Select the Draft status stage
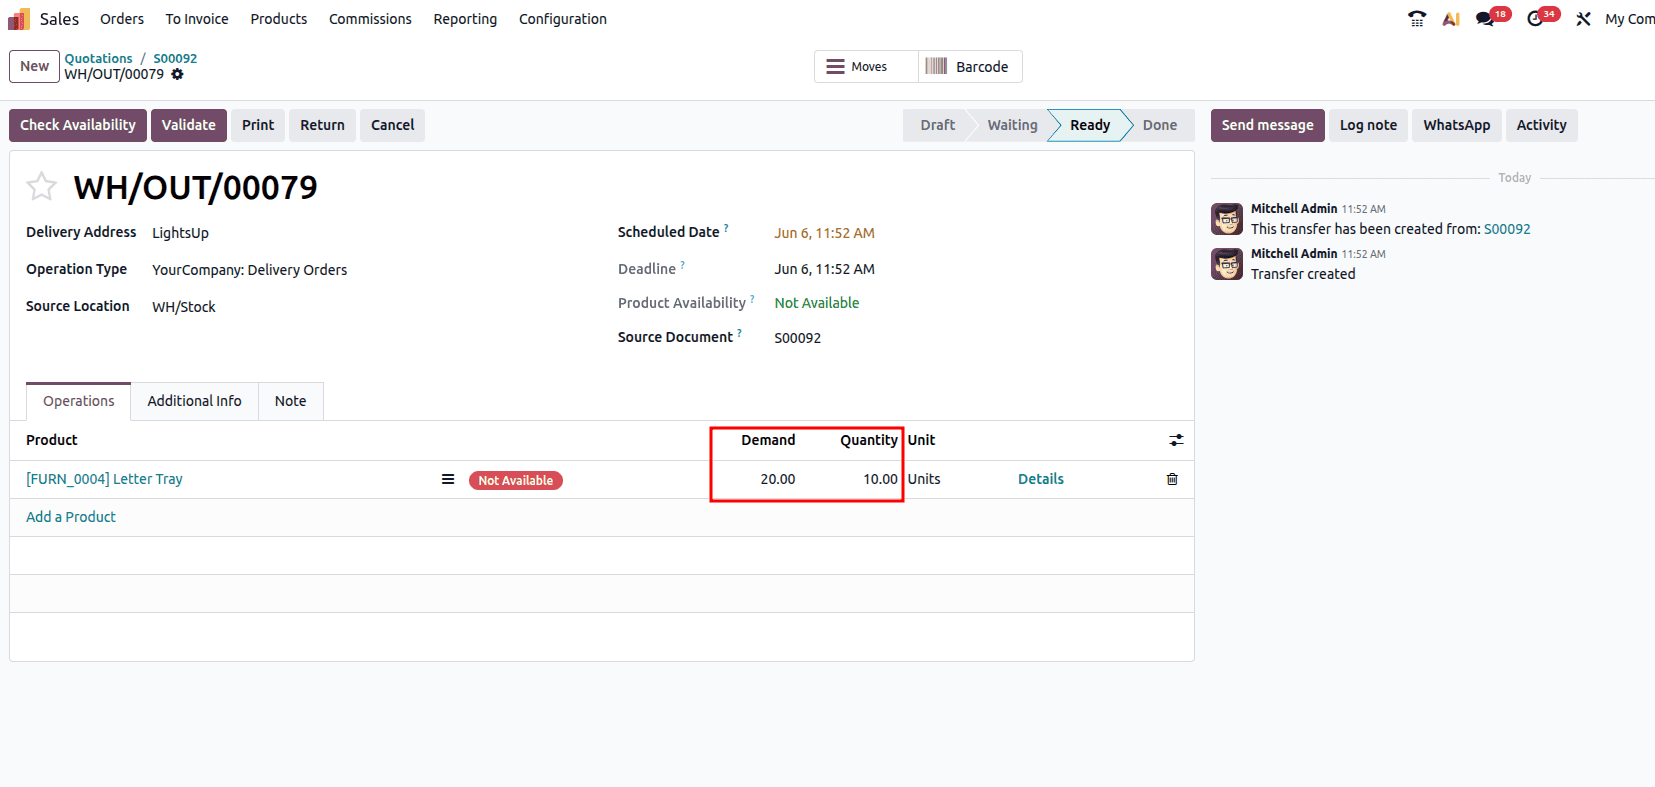 click(x=937, y=125)
